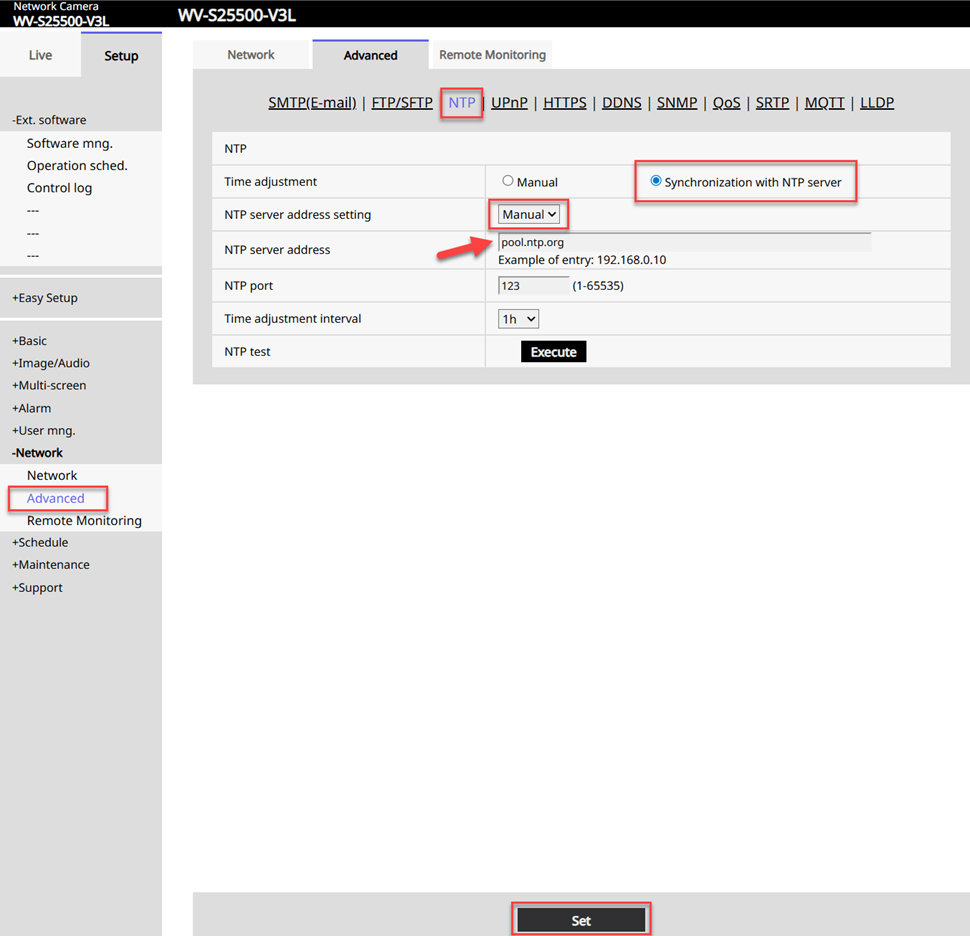Select Software mng. in the sidebar
970x936 pixels.
click(69, 143)
